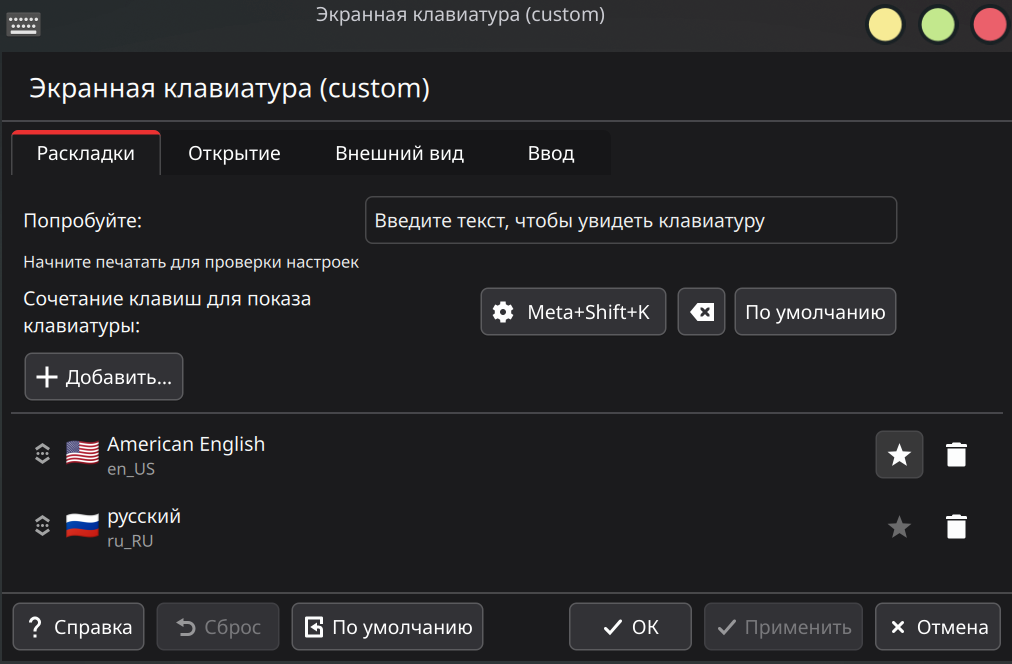The width and height of the screenshot is (1012, 664).
Task: Click drag handle of русский layout
Action: 43,526
